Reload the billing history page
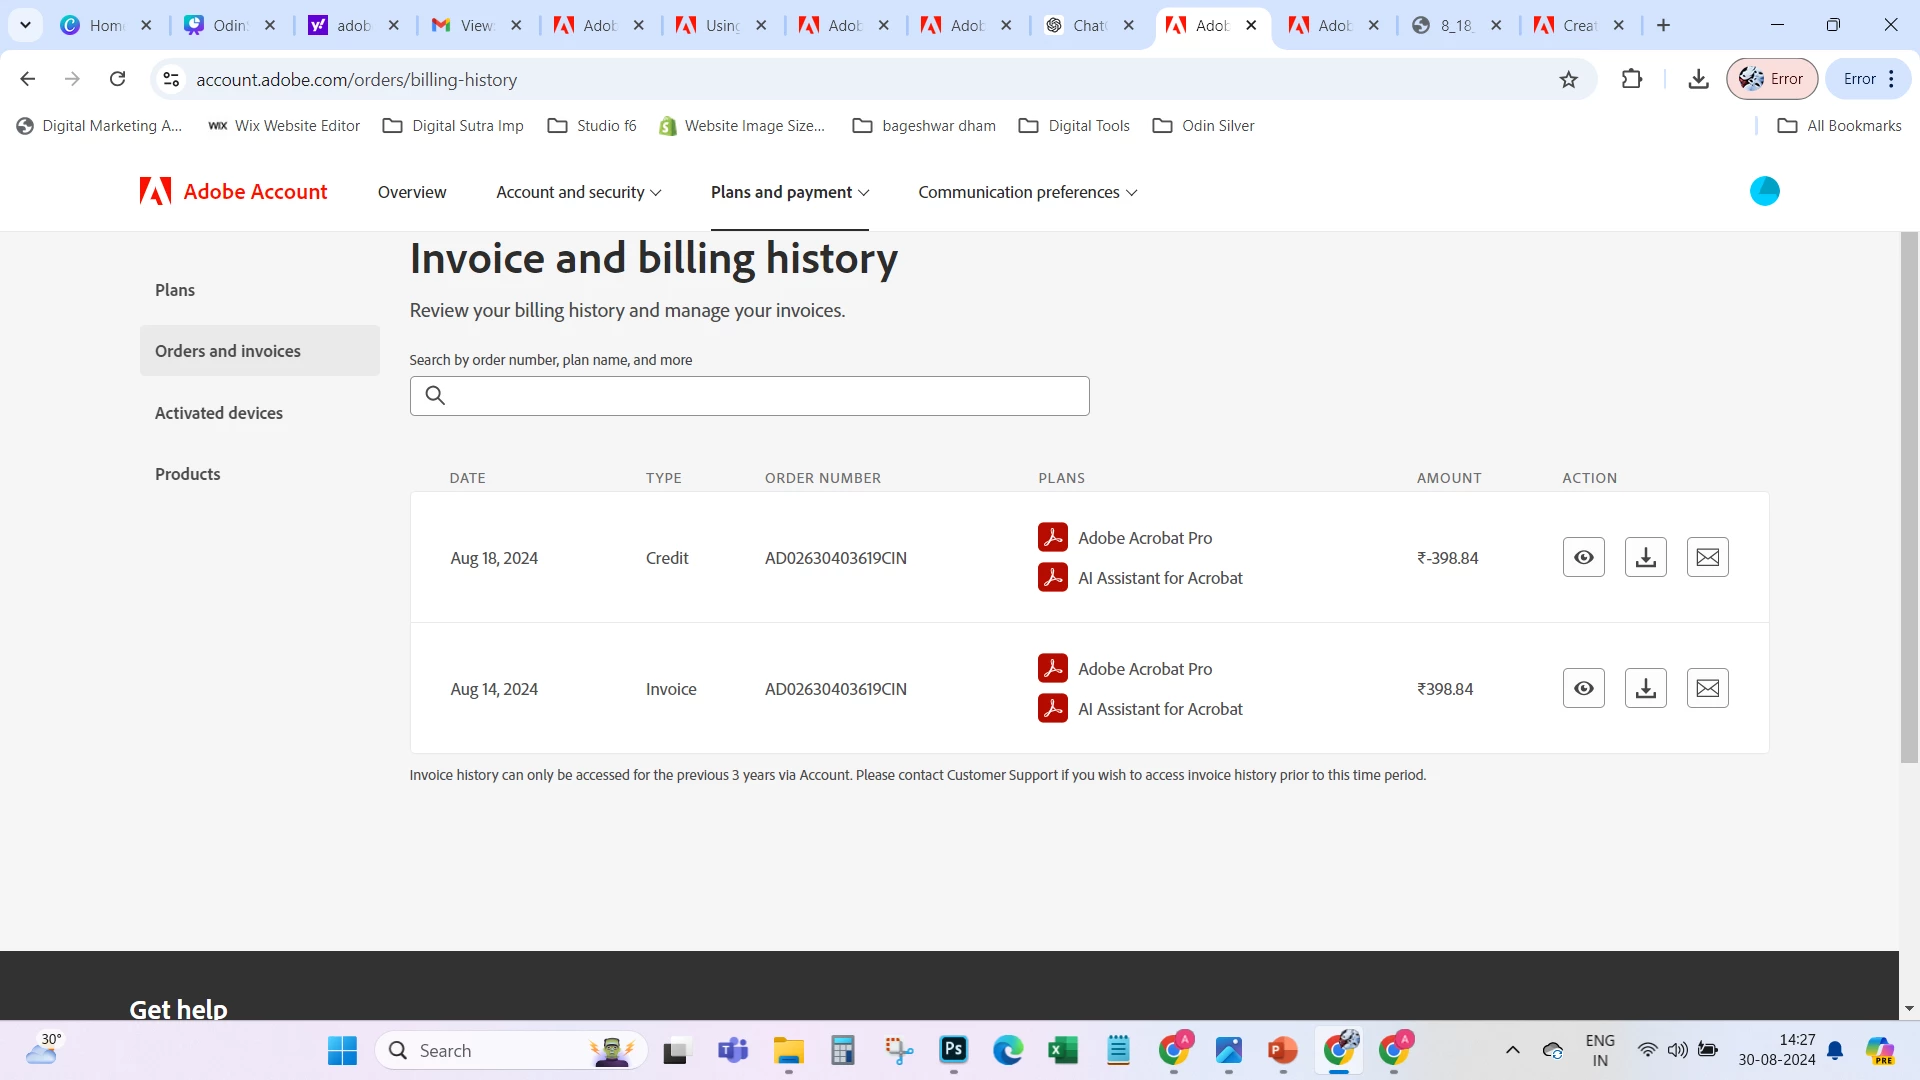This screenshot has height=1080, width=1920. [117, 79]
